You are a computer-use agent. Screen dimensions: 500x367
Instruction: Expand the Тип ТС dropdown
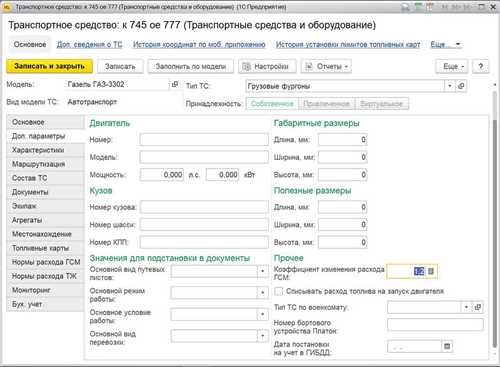click(x=450, y=86)
